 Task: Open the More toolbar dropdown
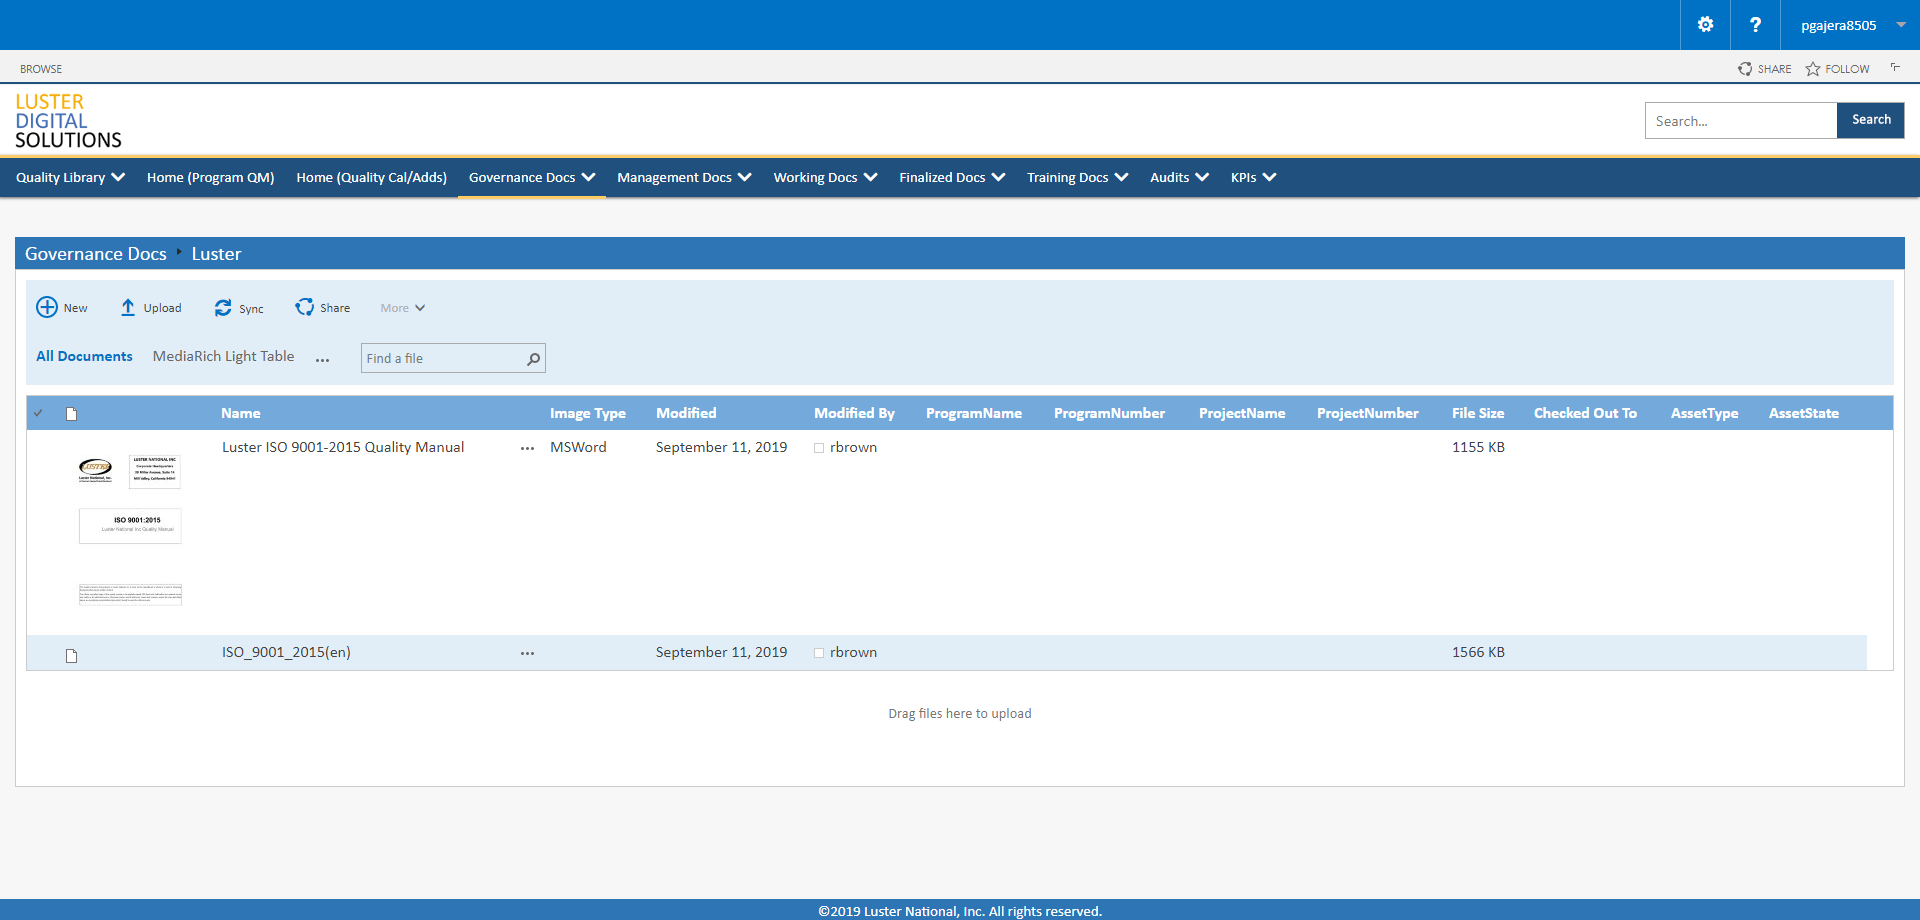click(402, 308)
